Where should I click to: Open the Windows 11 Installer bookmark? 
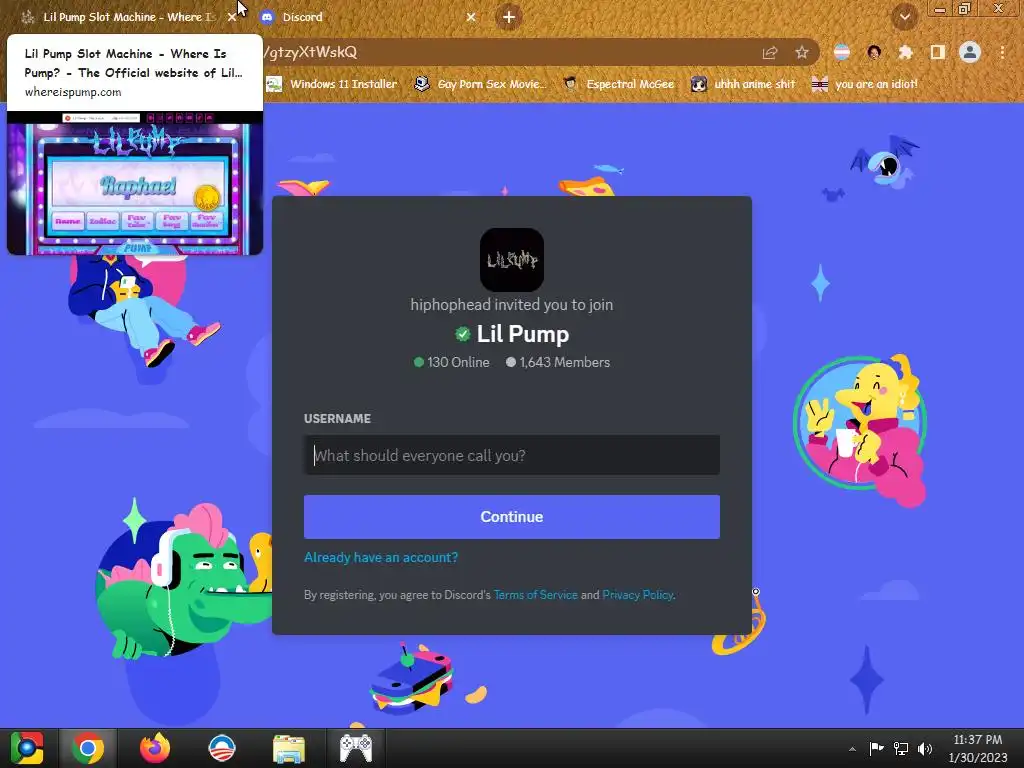click(332, 84)
